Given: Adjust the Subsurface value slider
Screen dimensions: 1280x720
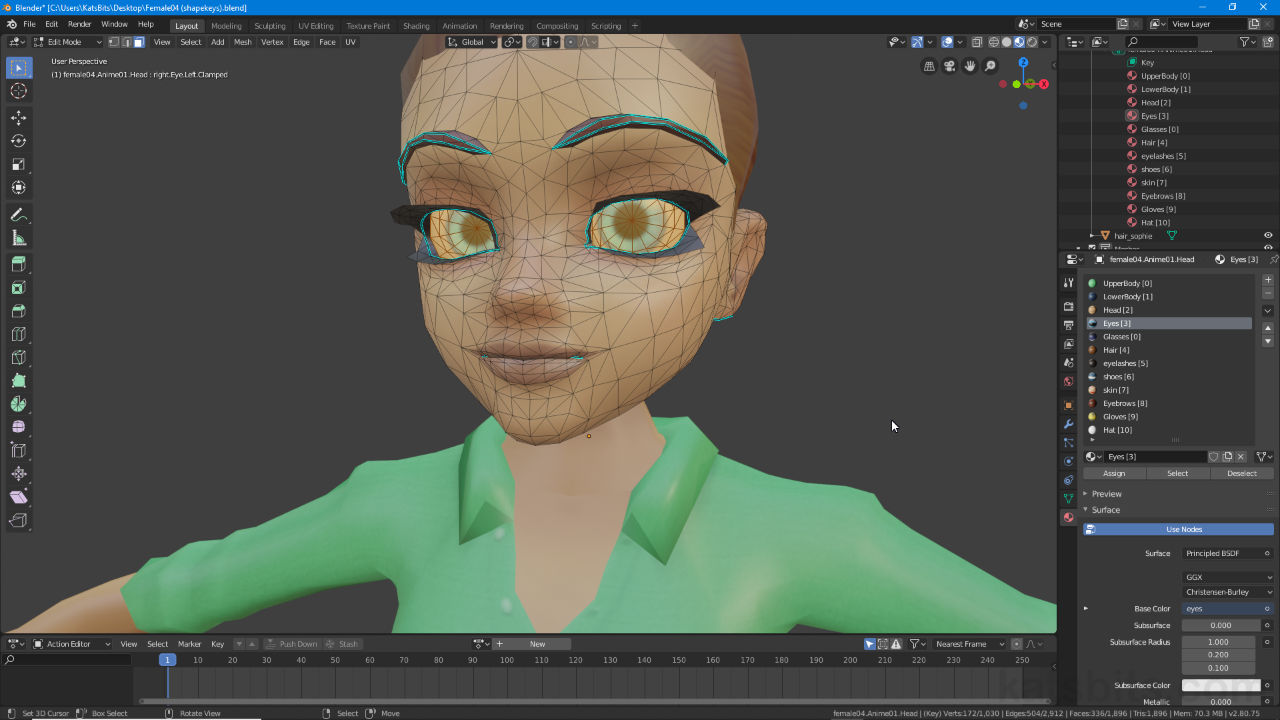Looking at the screenshot, I should click(x=1221, y=625).
